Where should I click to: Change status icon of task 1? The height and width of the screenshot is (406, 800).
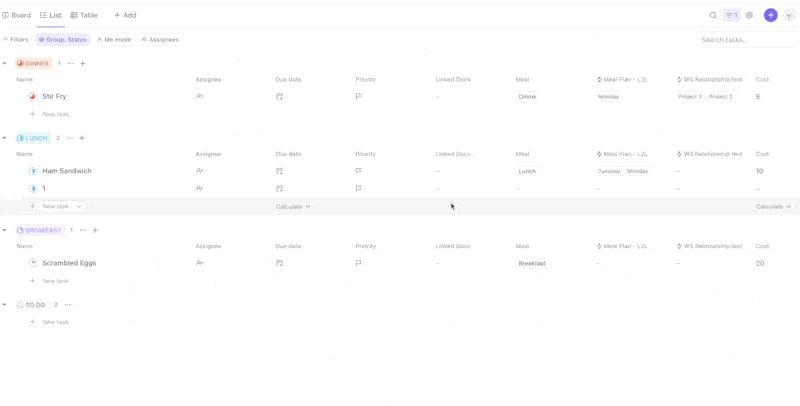tap(32, 189)
